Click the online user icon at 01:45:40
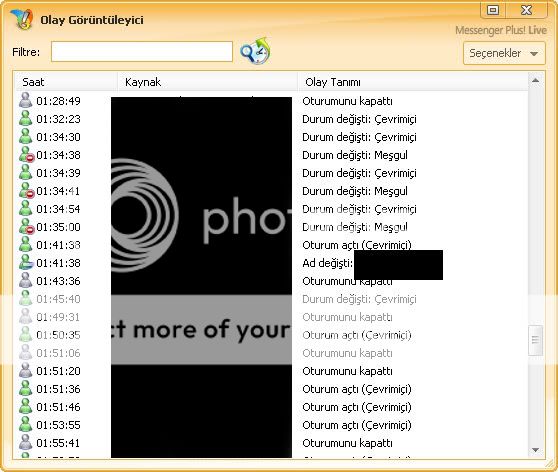558x472 pixels. click(25, 299)
